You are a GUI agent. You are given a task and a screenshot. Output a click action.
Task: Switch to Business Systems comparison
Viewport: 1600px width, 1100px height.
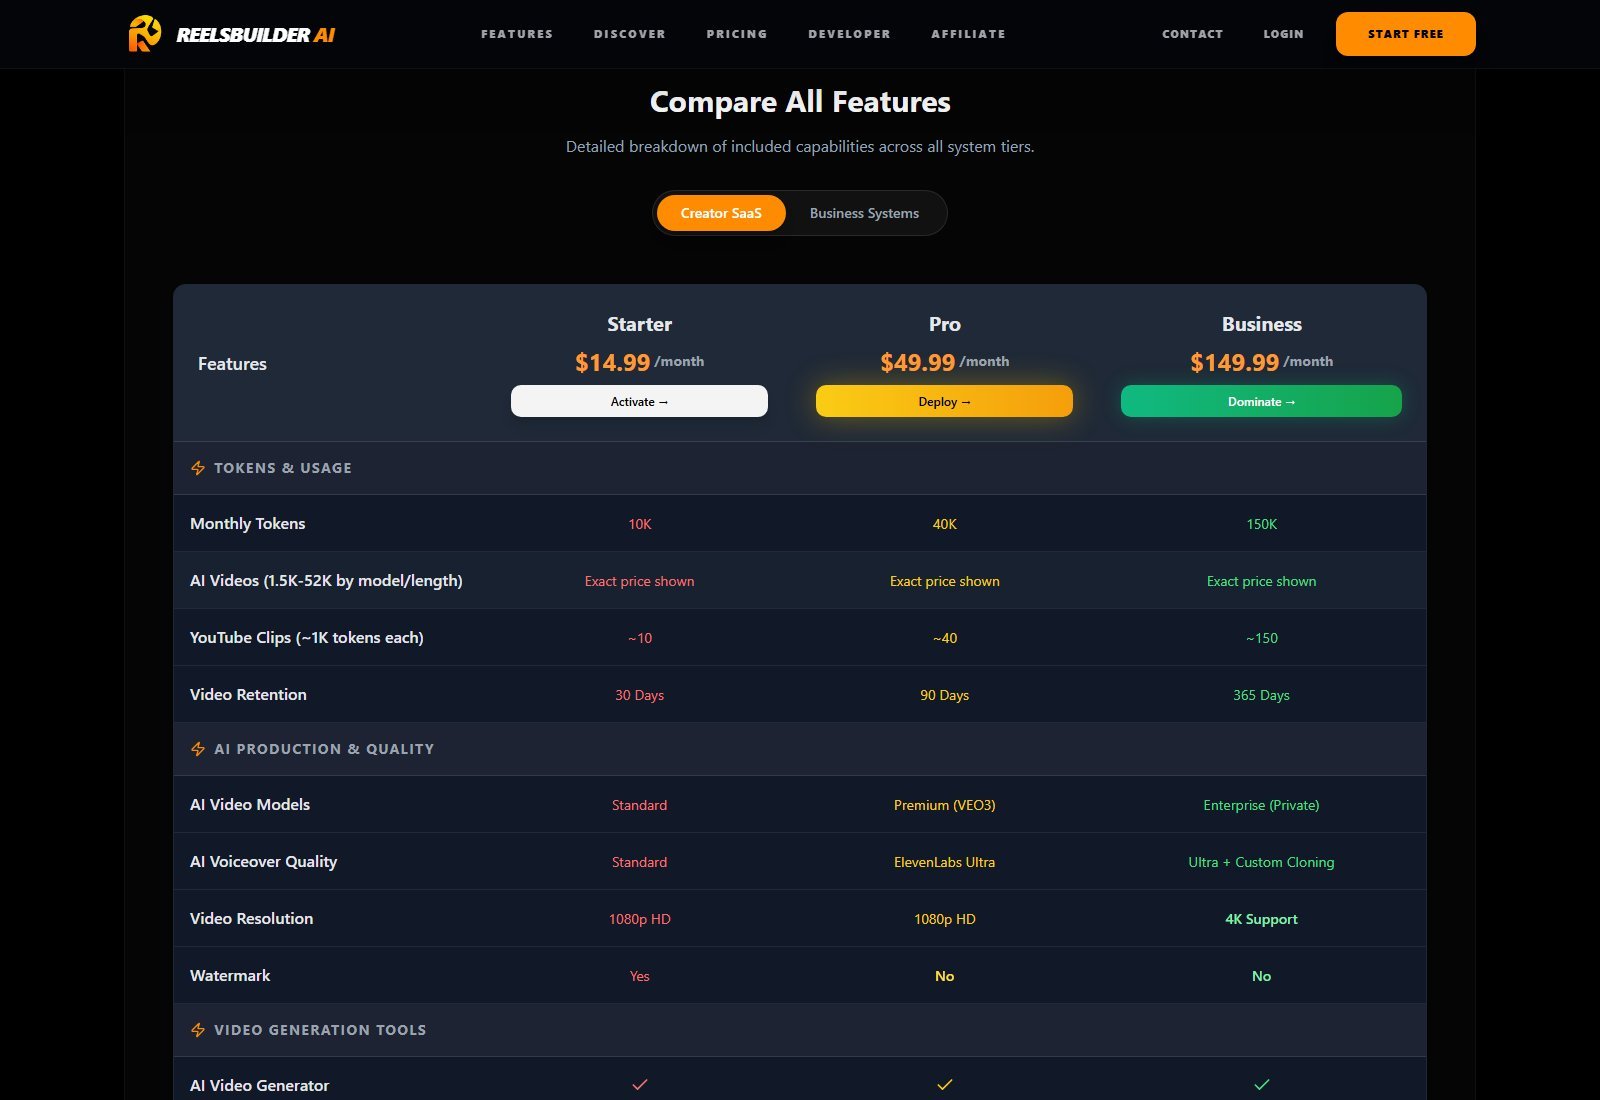pos(864,213)
